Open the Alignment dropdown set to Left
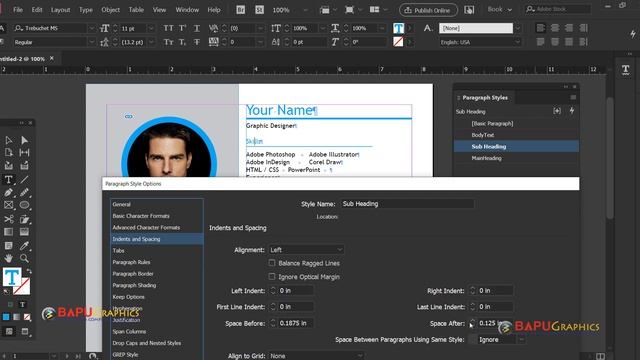 306,250
